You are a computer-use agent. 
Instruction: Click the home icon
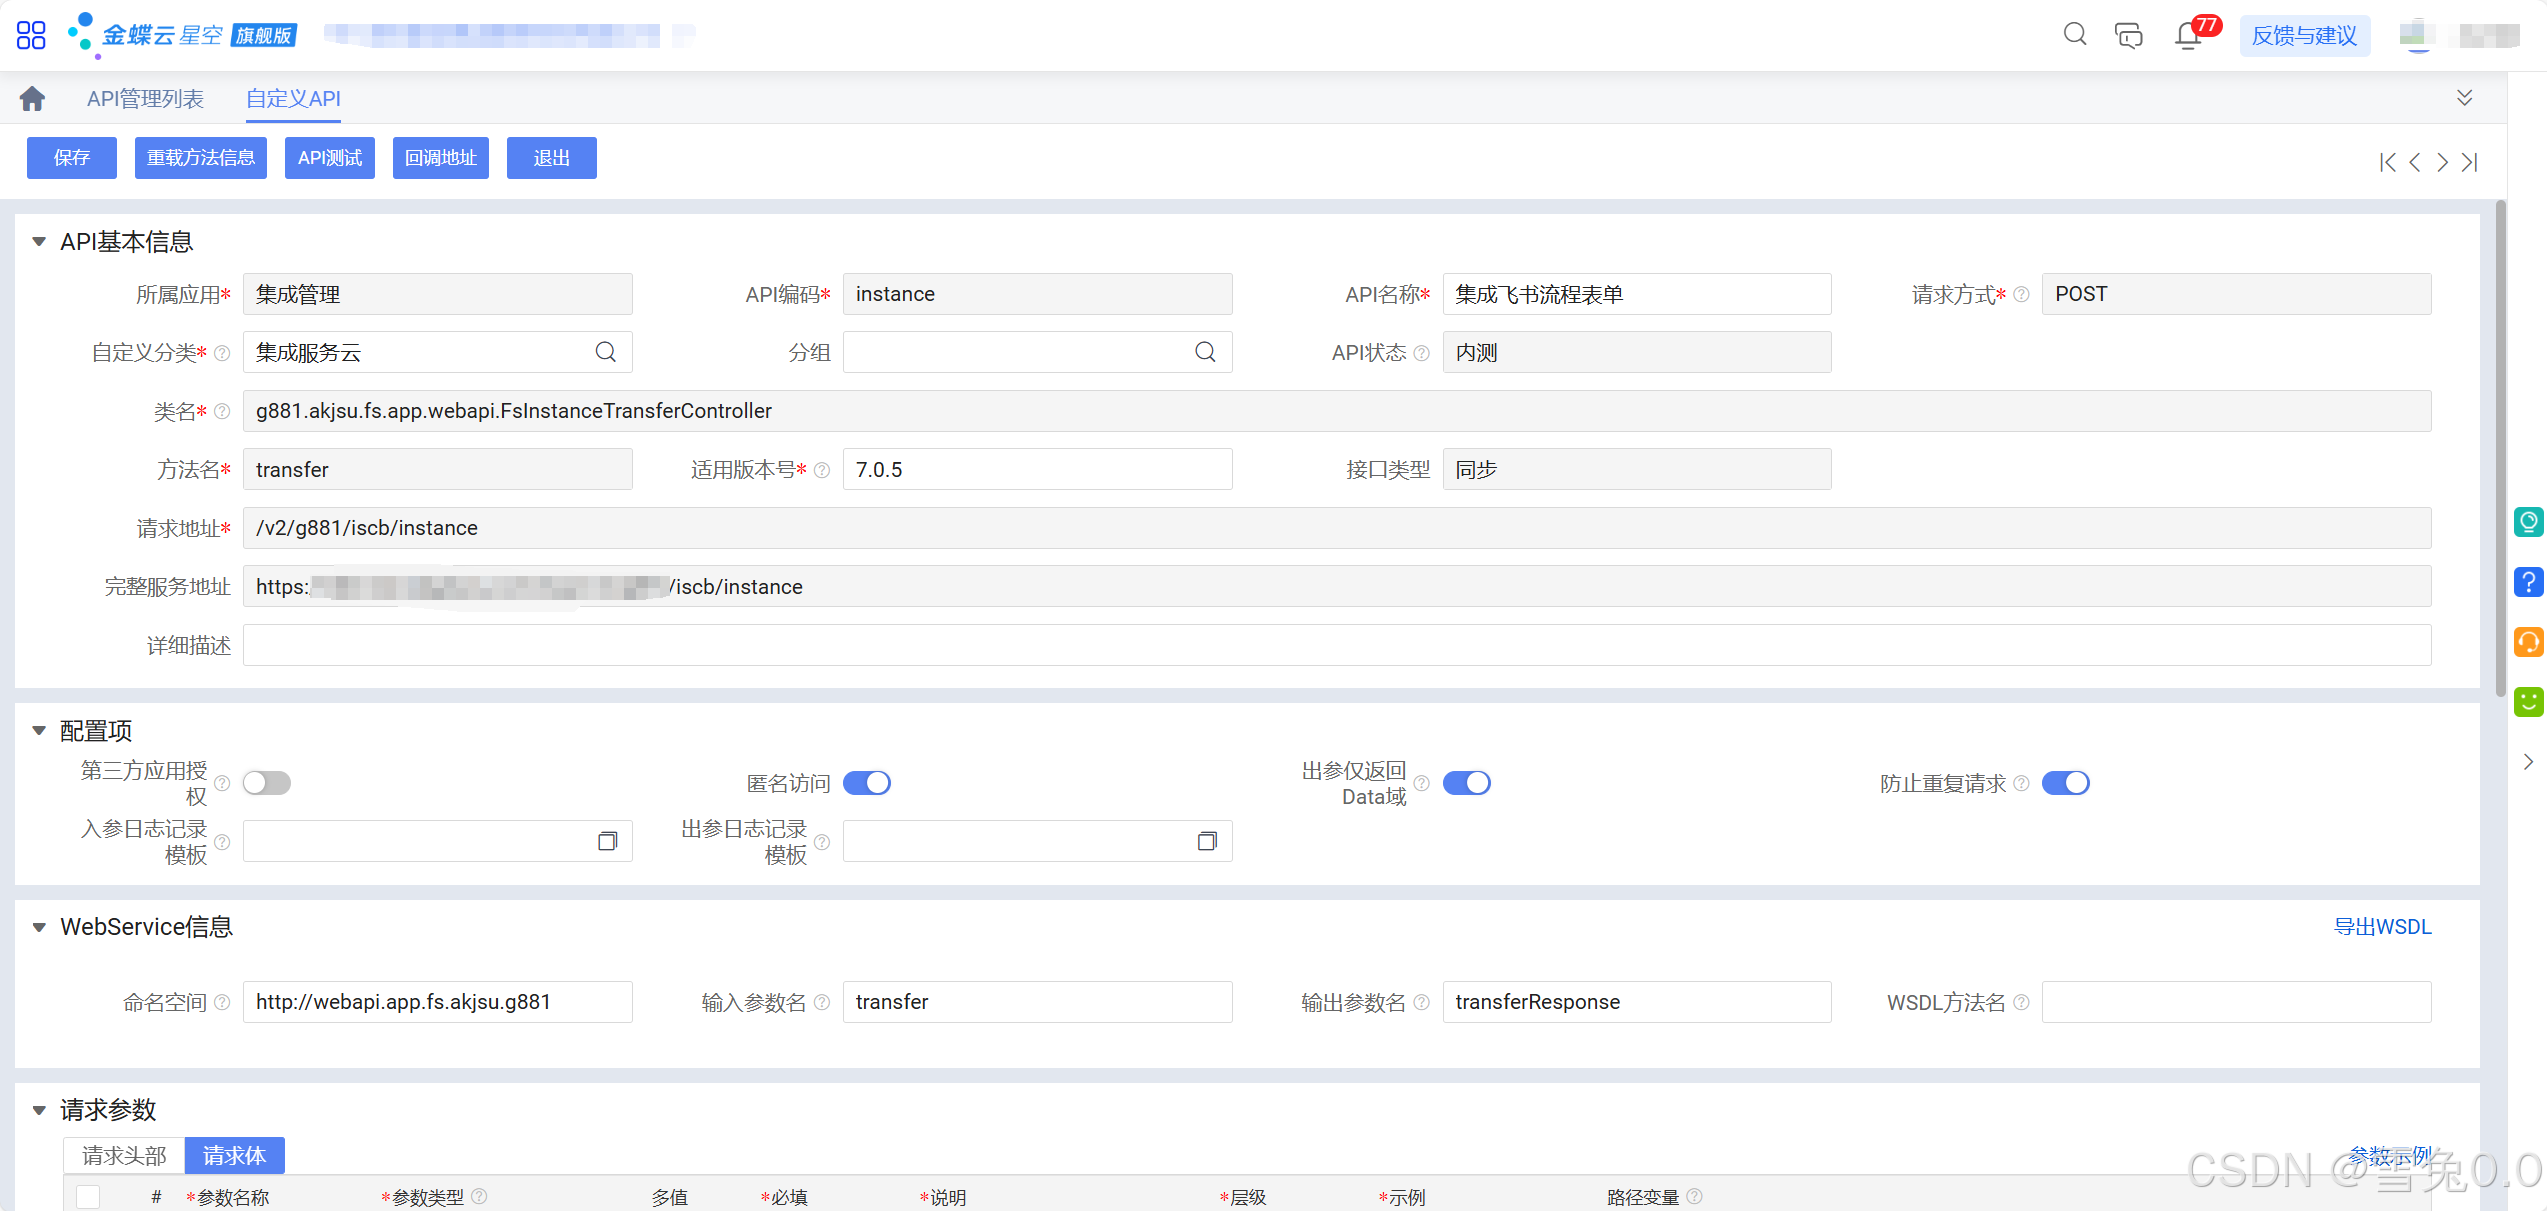(x=32, y=98)
